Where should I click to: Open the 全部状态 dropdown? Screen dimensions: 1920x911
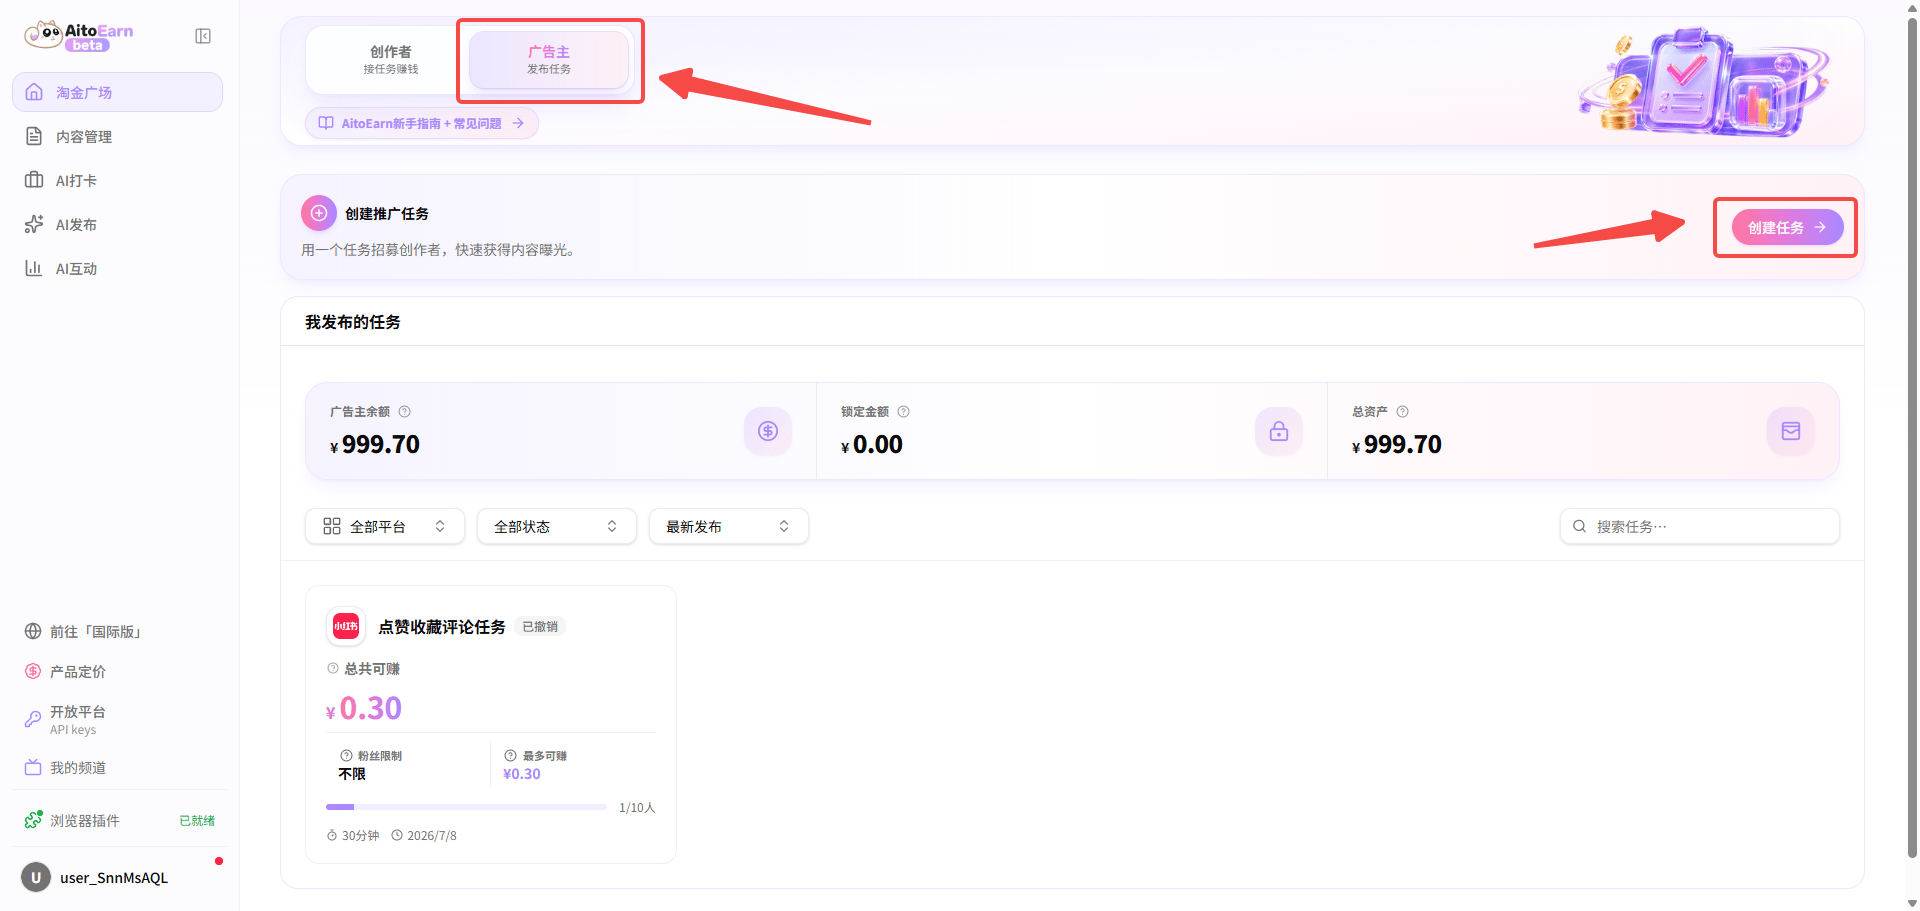[557, 526]
